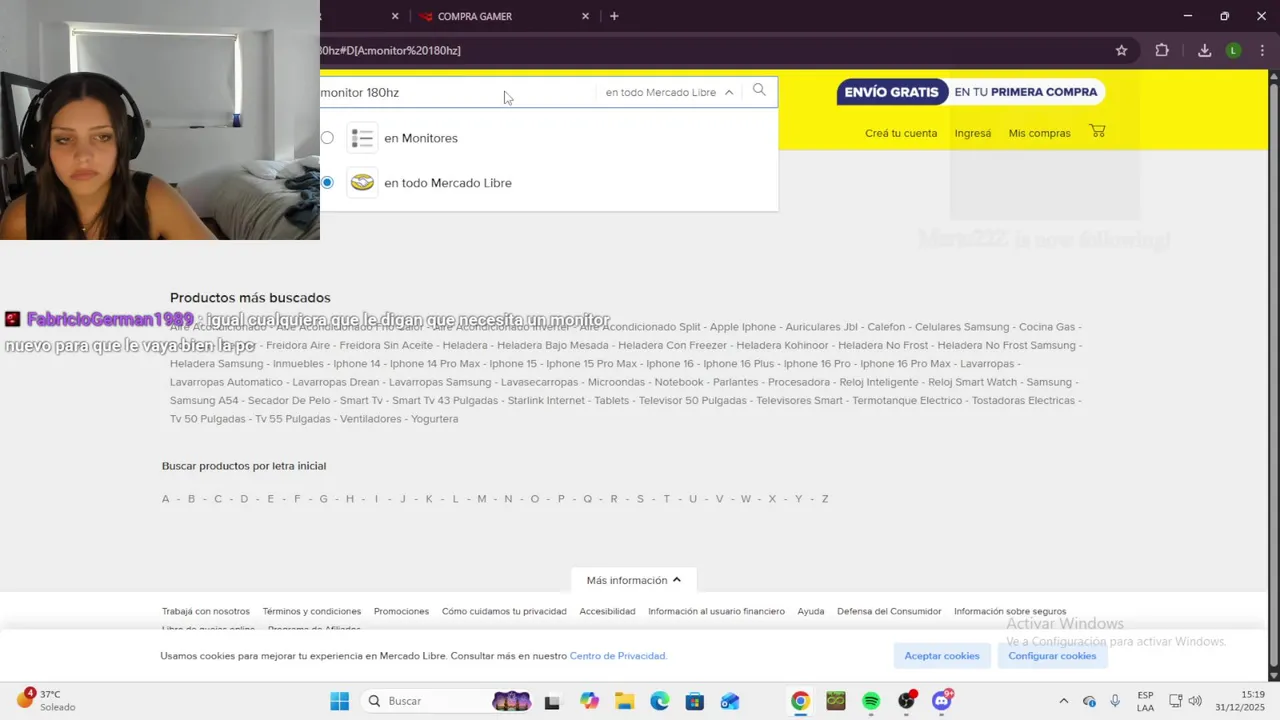Open Windows Start menu
This screenshot has height=720, width=1280.
pyautogui.click(x=340, y=701)
